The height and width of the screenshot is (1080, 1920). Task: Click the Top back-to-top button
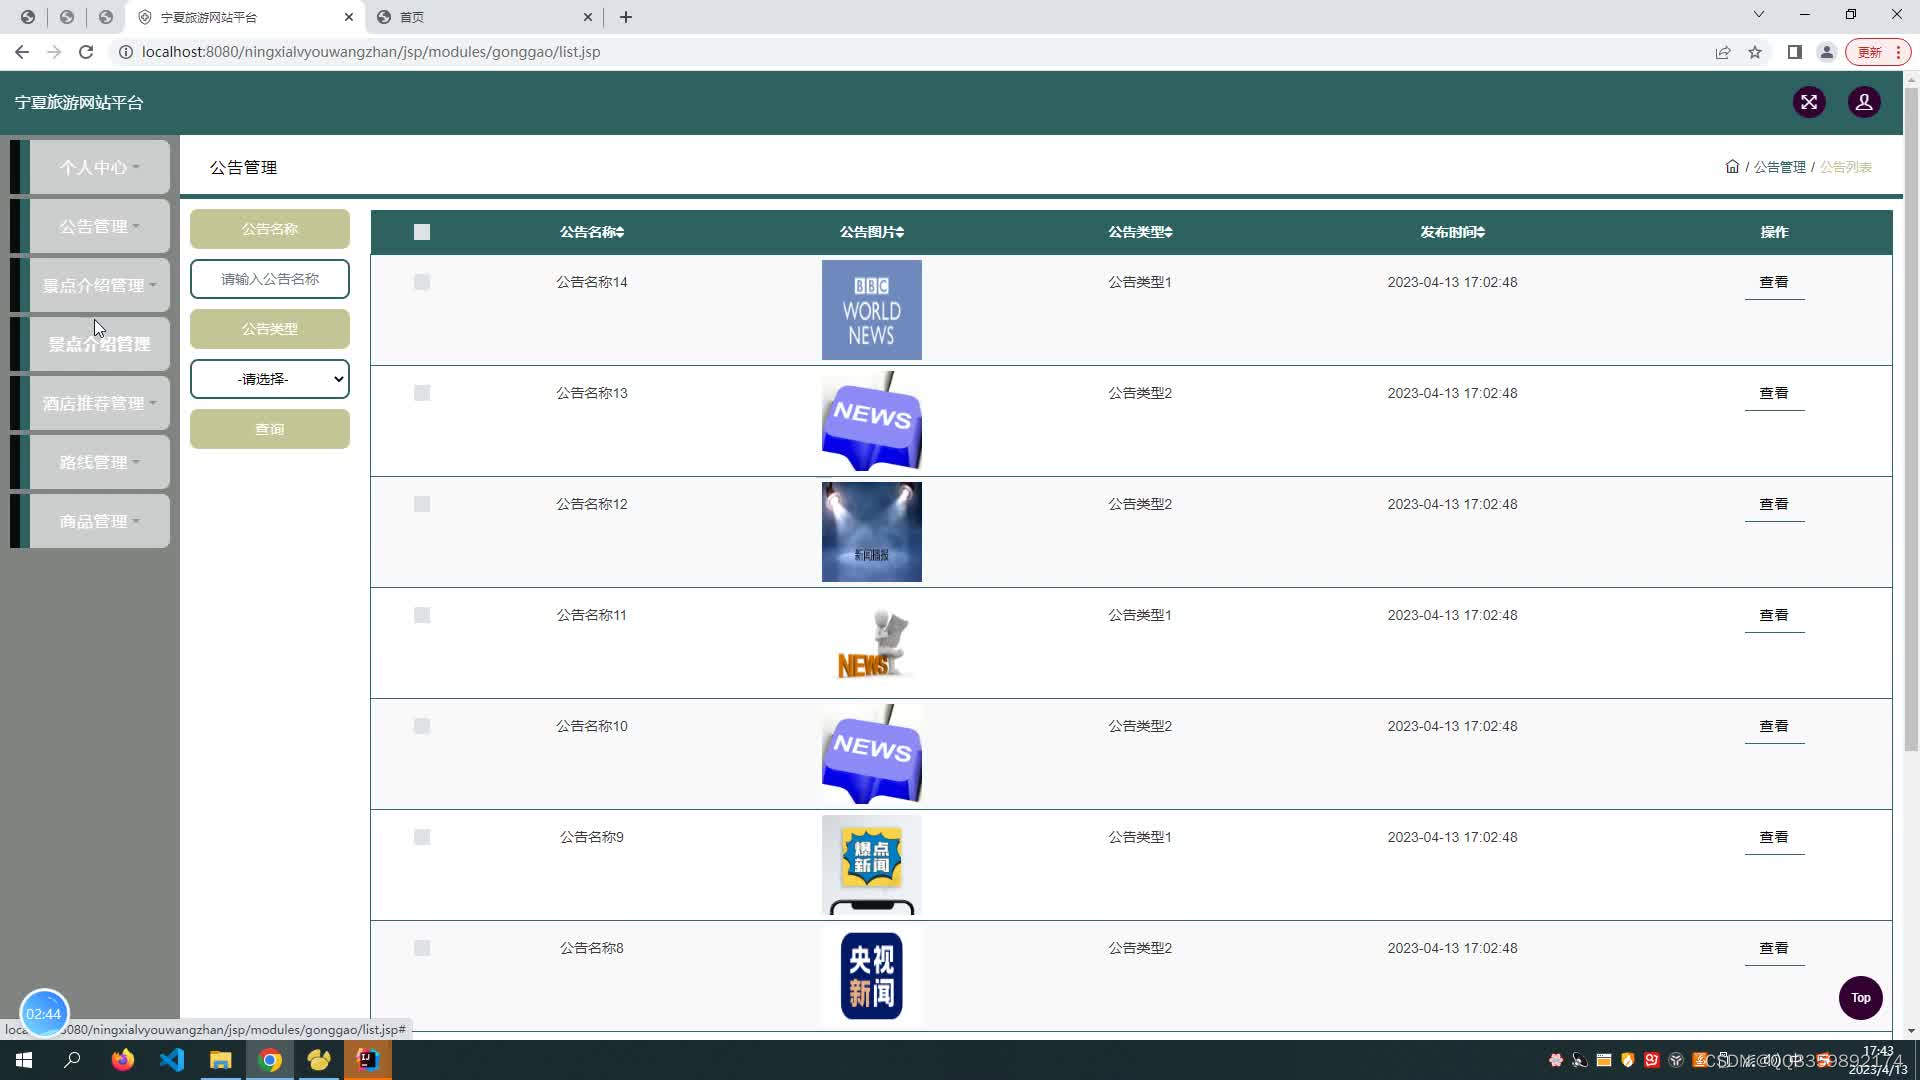coord(1860,998)
